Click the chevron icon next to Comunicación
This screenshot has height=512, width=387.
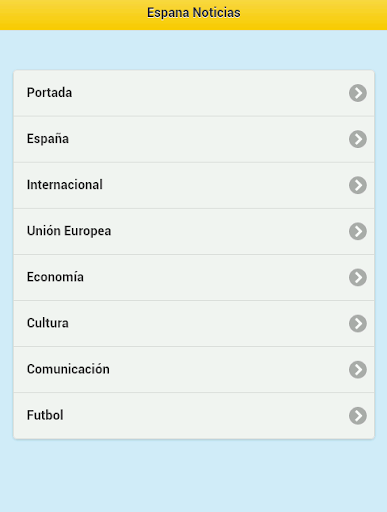(x=358, y=369)
